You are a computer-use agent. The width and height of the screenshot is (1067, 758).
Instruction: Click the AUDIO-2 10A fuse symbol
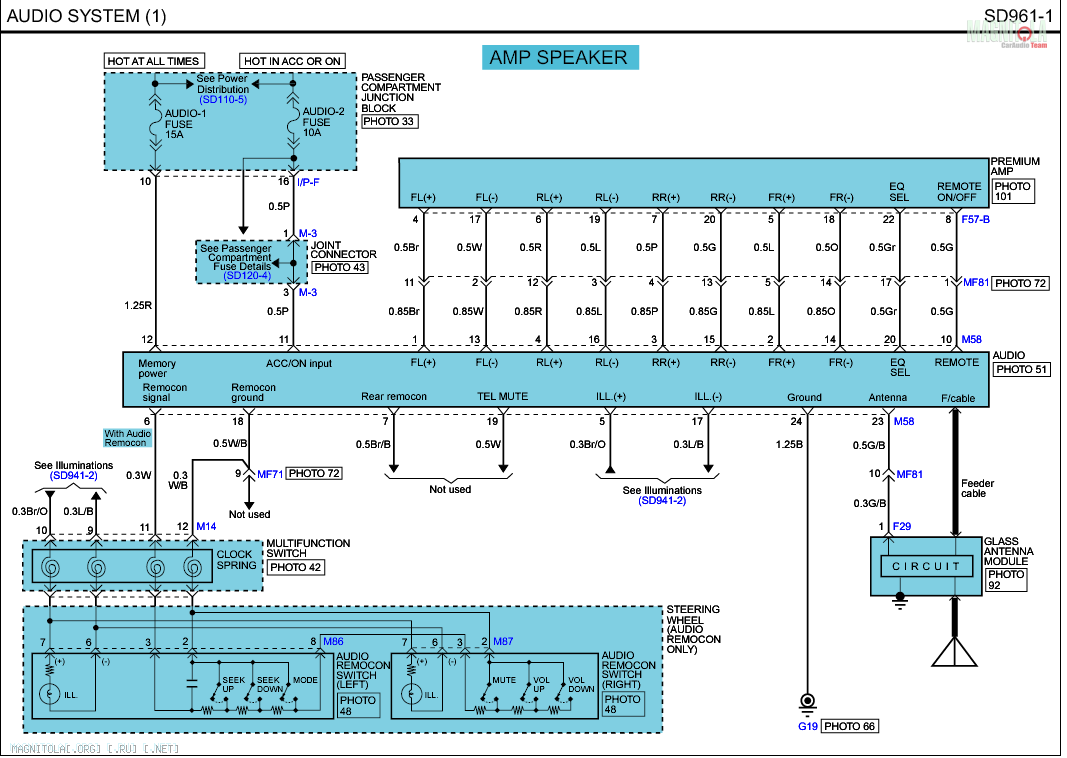(x=292, y=124)
